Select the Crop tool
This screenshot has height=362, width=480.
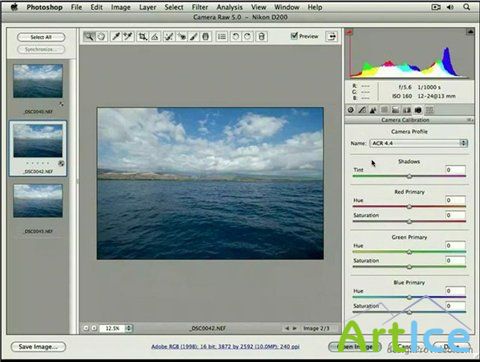pyautogui.click(x=143, y=36)
